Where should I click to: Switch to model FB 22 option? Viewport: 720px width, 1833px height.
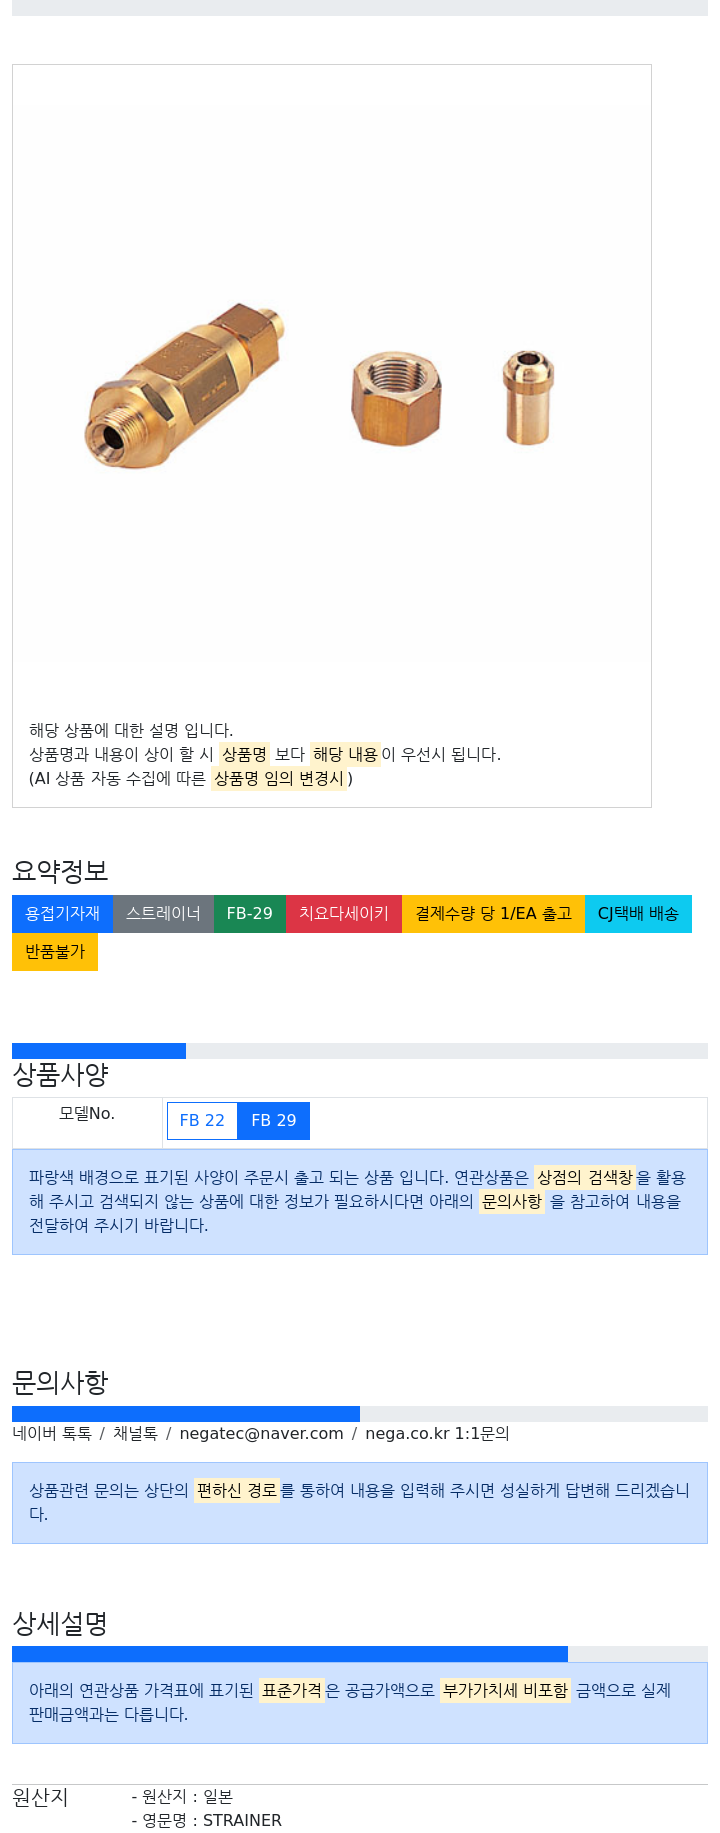click(202, 1121)
